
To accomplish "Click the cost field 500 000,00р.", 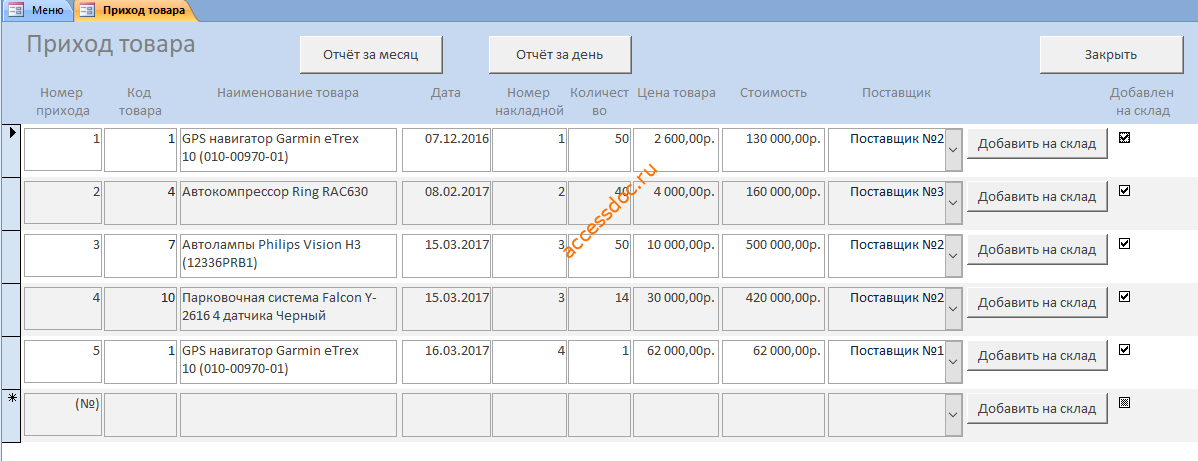I will [773, 256].
